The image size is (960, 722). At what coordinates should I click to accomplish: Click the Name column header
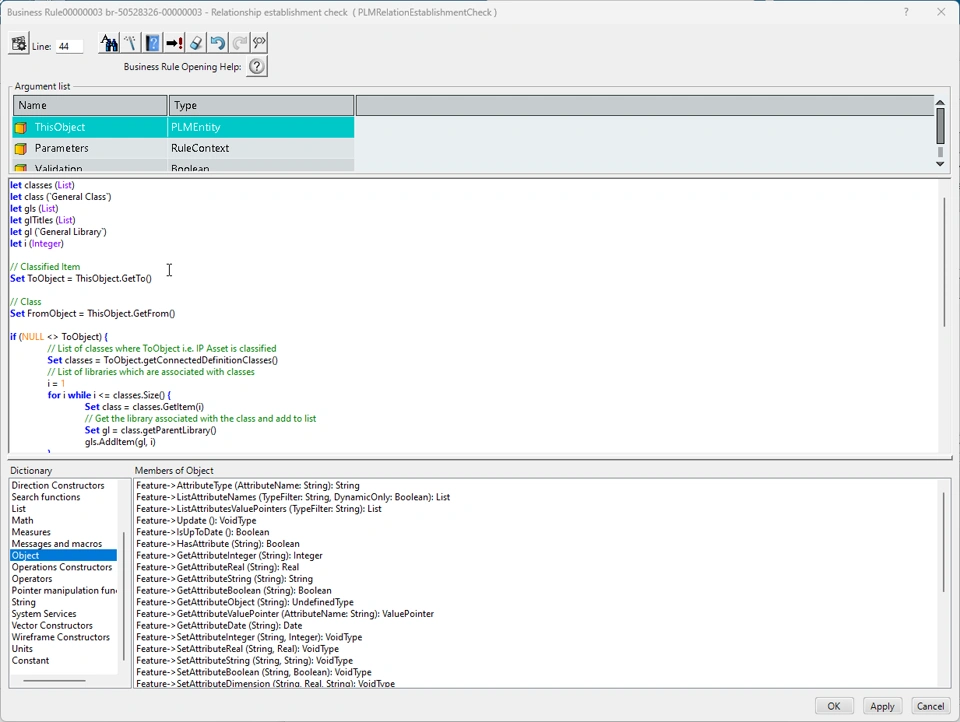90,105
